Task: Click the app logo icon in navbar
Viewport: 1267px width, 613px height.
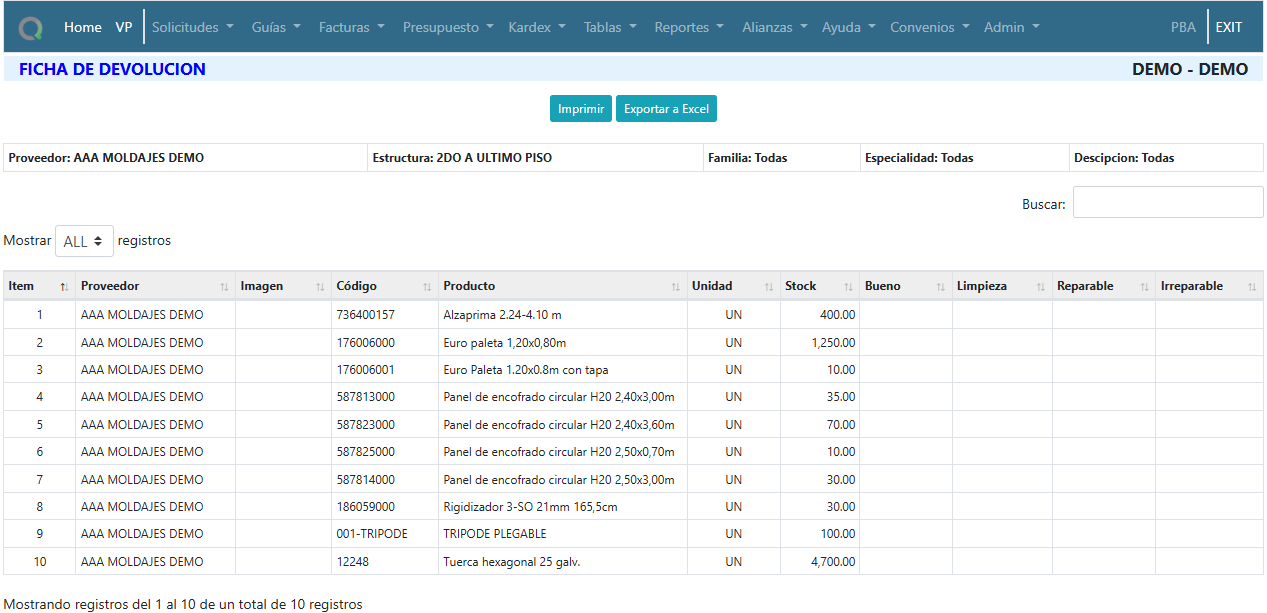Action: click(31, 28)
